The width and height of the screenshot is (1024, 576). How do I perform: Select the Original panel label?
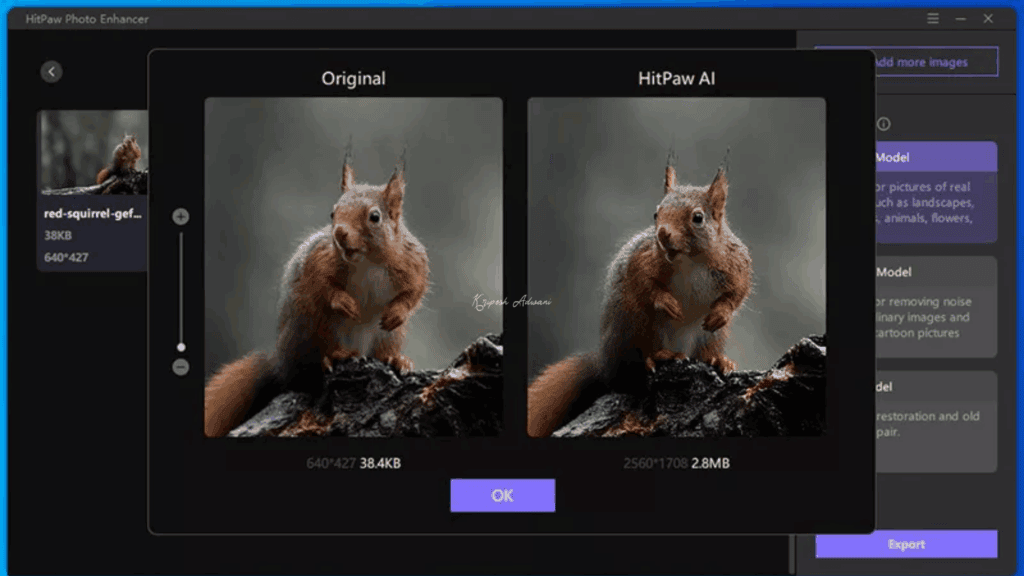(x=354, y=77)
